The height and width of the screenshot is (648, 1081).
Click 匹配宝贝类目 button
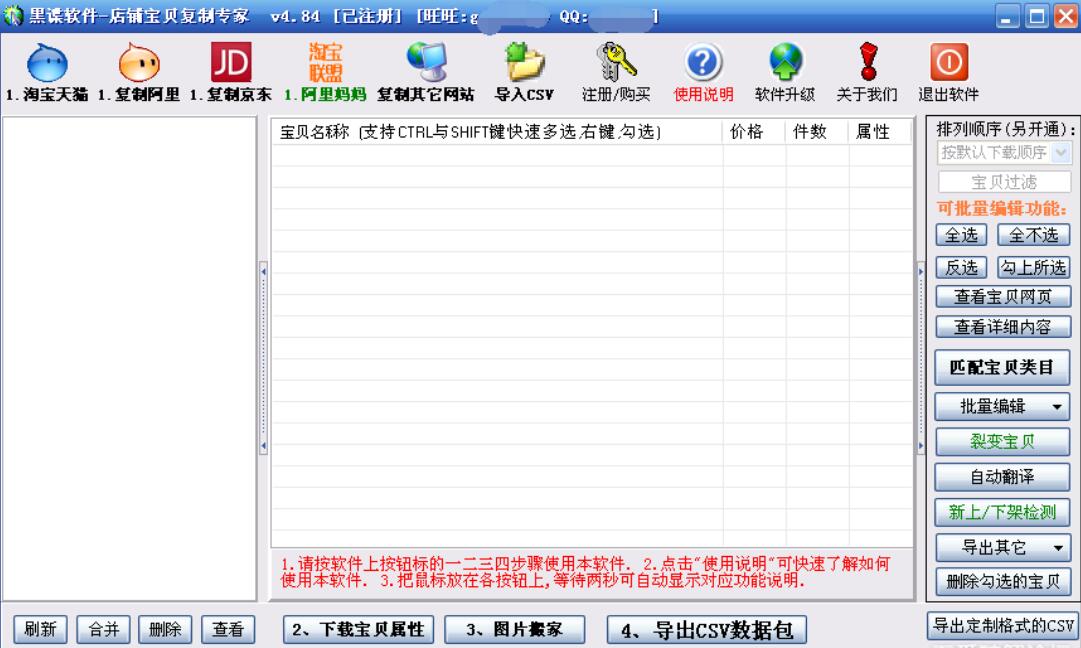tap(1002, 367)
